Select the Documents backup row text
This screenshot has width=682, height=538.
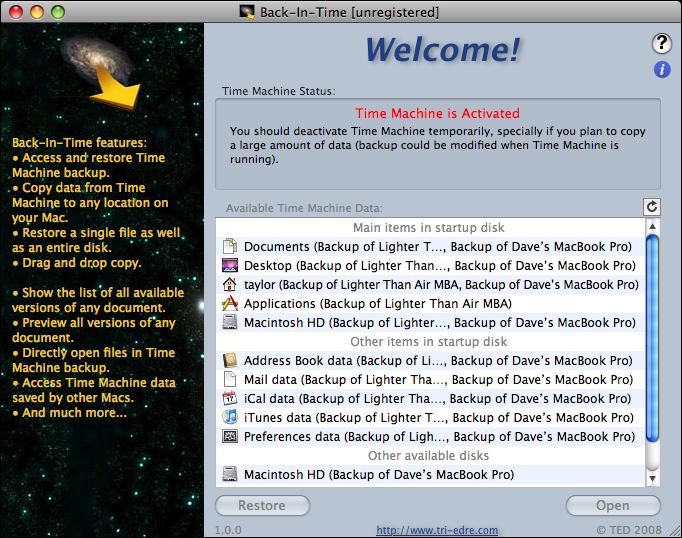click(x=438, y=247)
